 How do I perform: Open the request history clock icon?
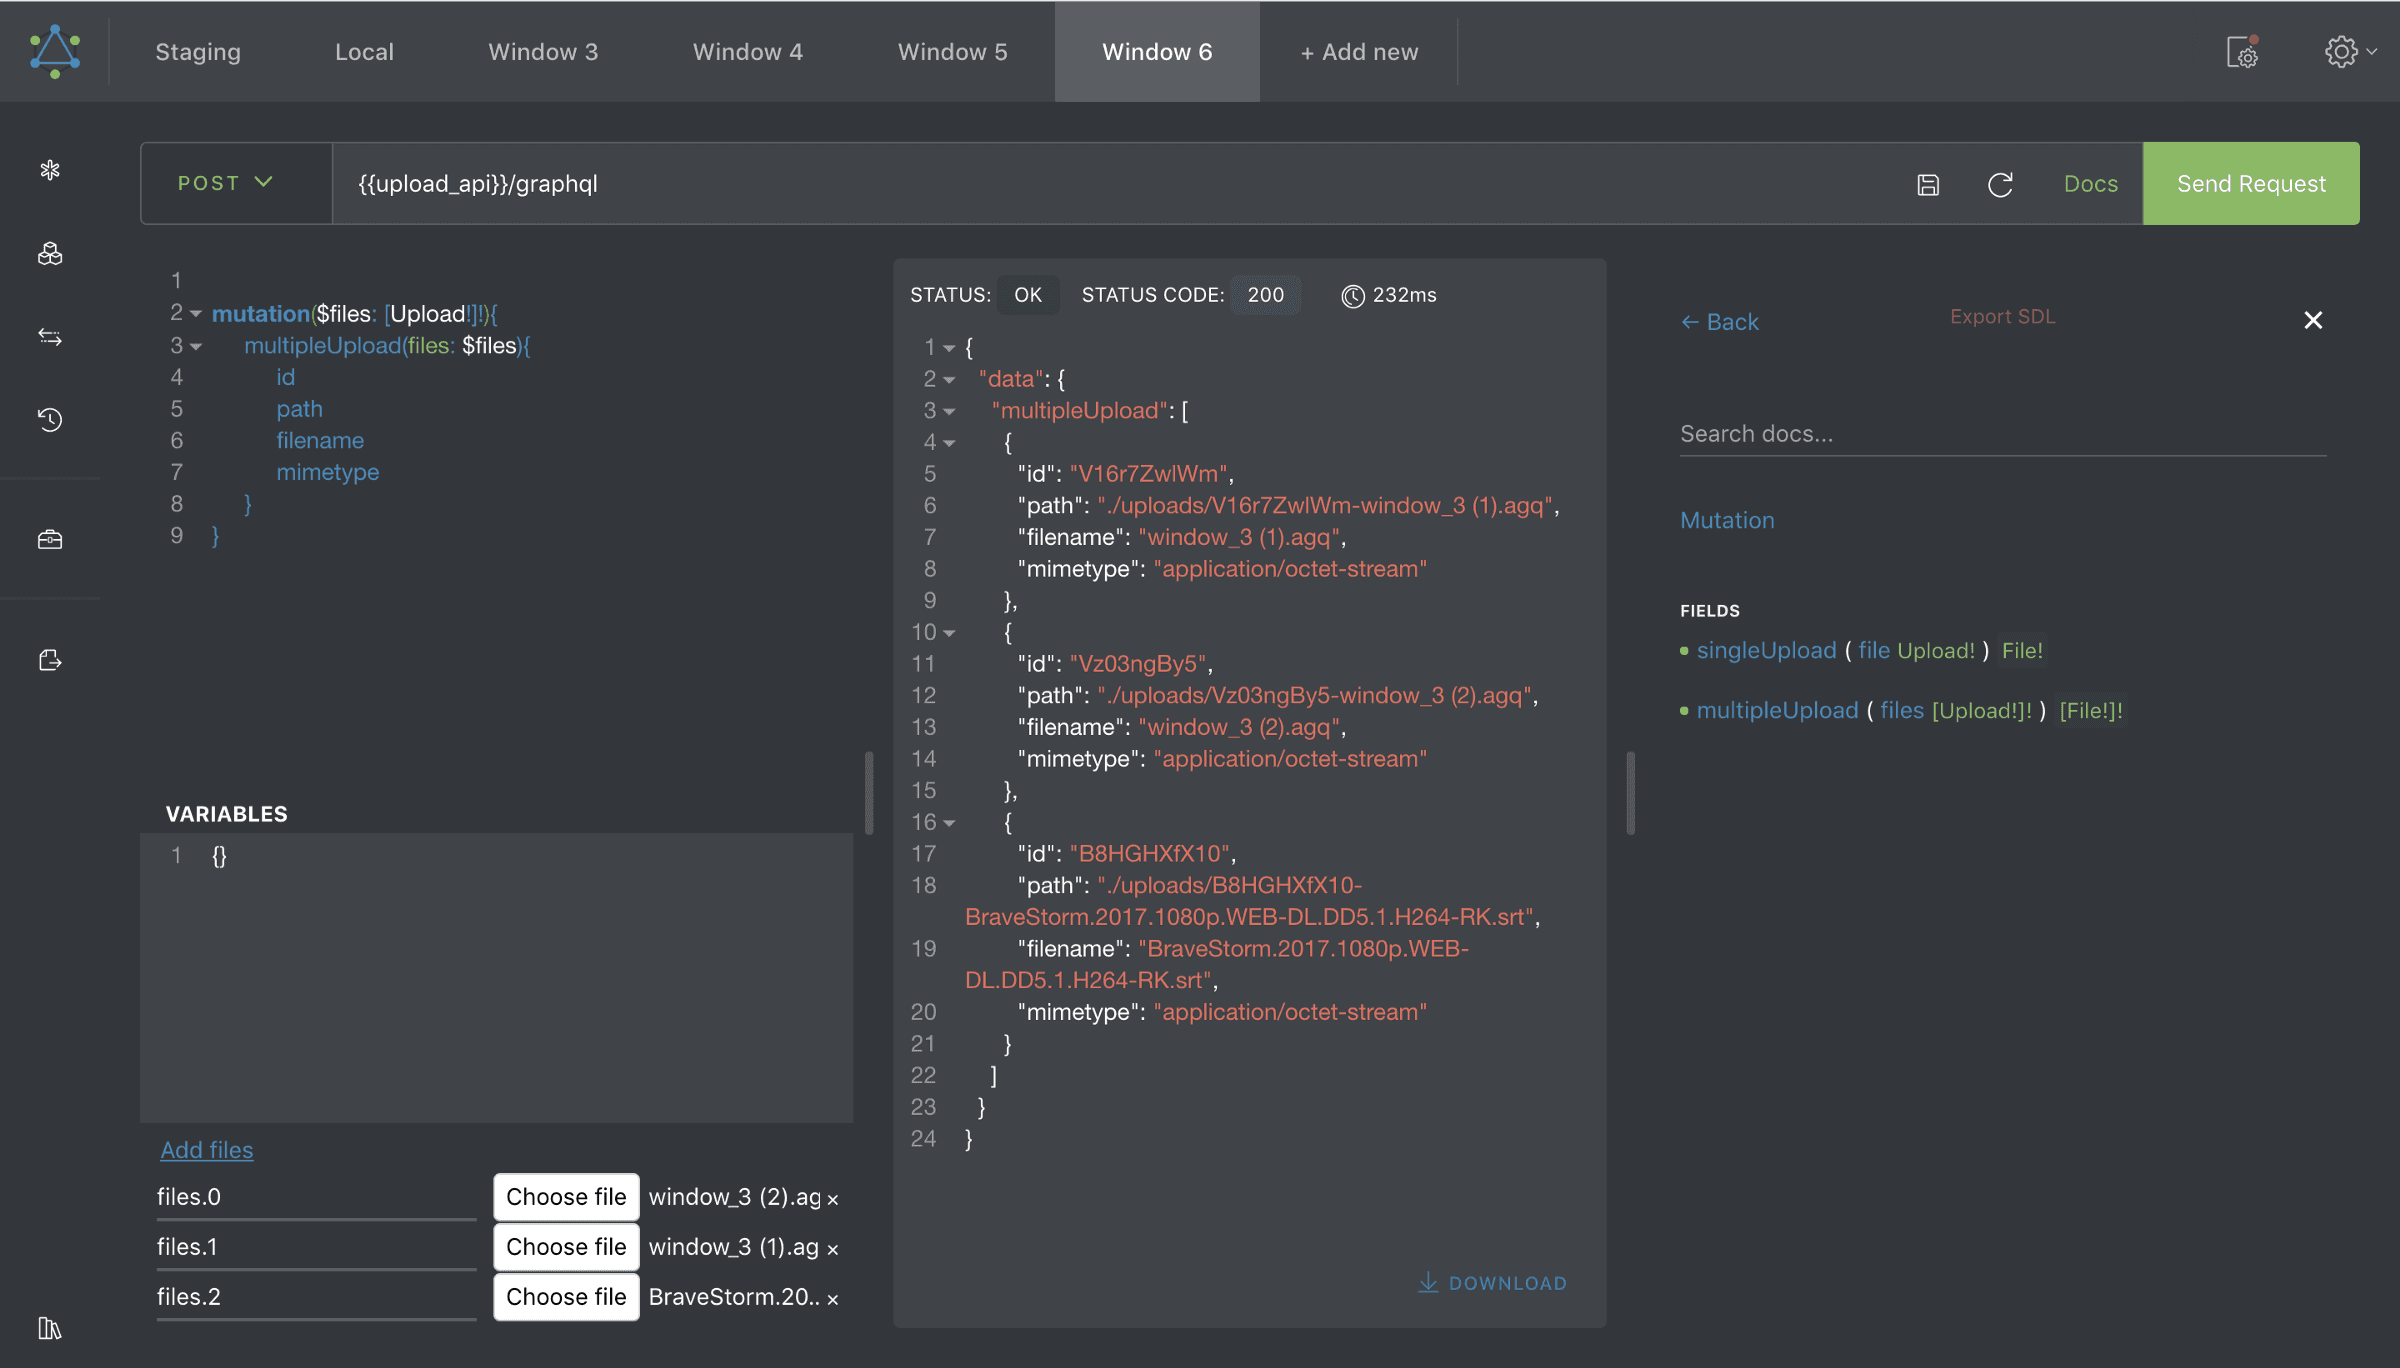click(50, 419)
